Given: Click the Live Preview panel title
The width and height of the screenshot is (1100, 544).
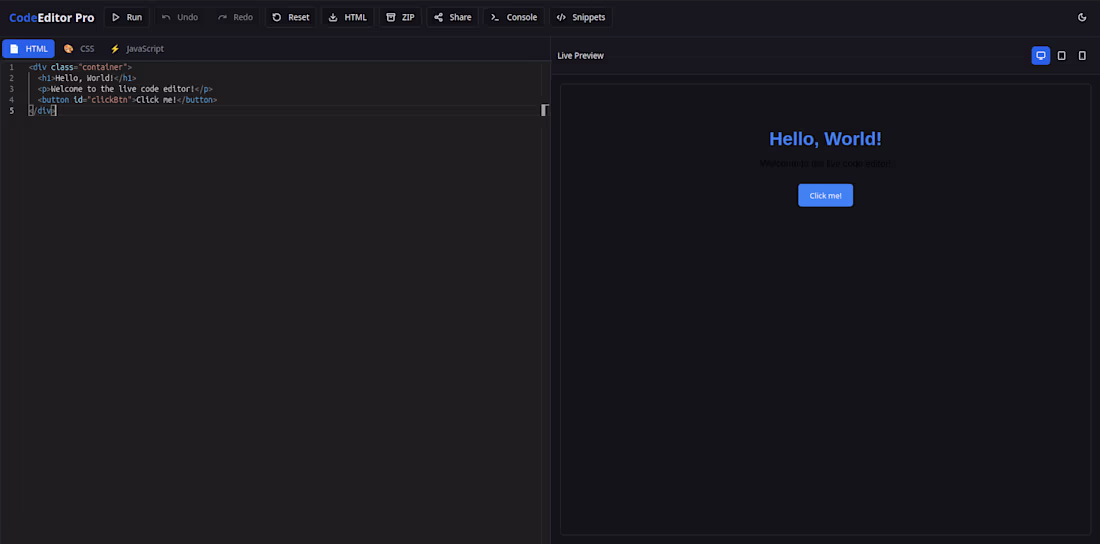Looking at the screenshot, I should [x=580, y=55].
